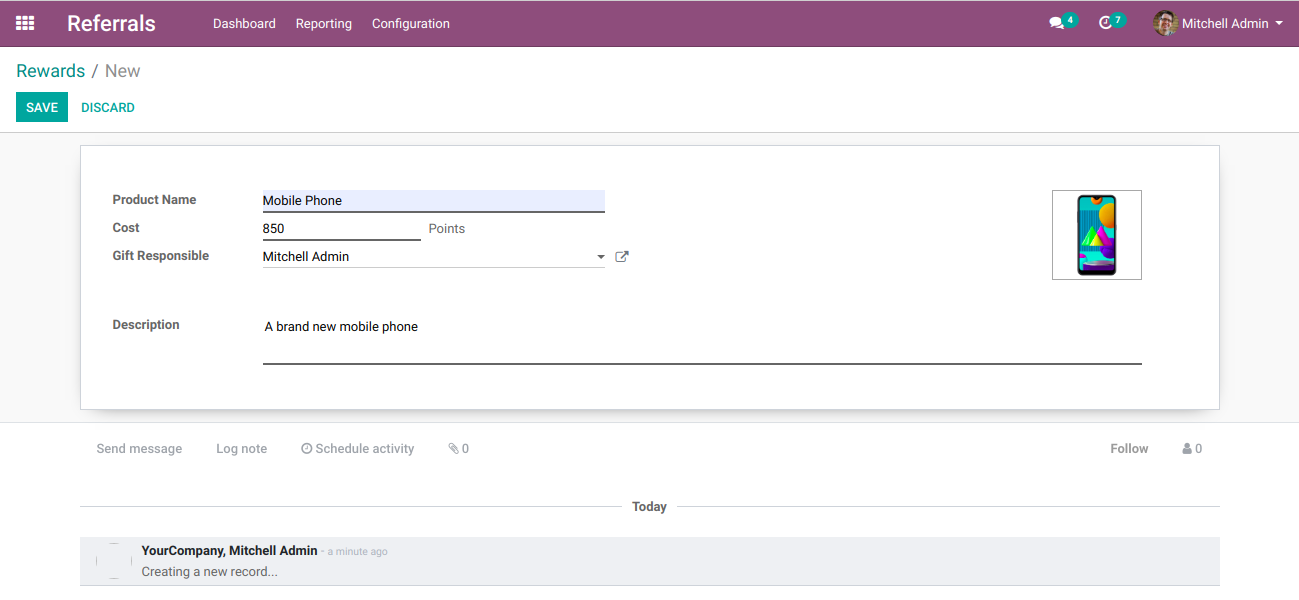Viewport: 1299px width, 600px height.
Task: Click the 'Cost' field label
Action: (126, 228)
